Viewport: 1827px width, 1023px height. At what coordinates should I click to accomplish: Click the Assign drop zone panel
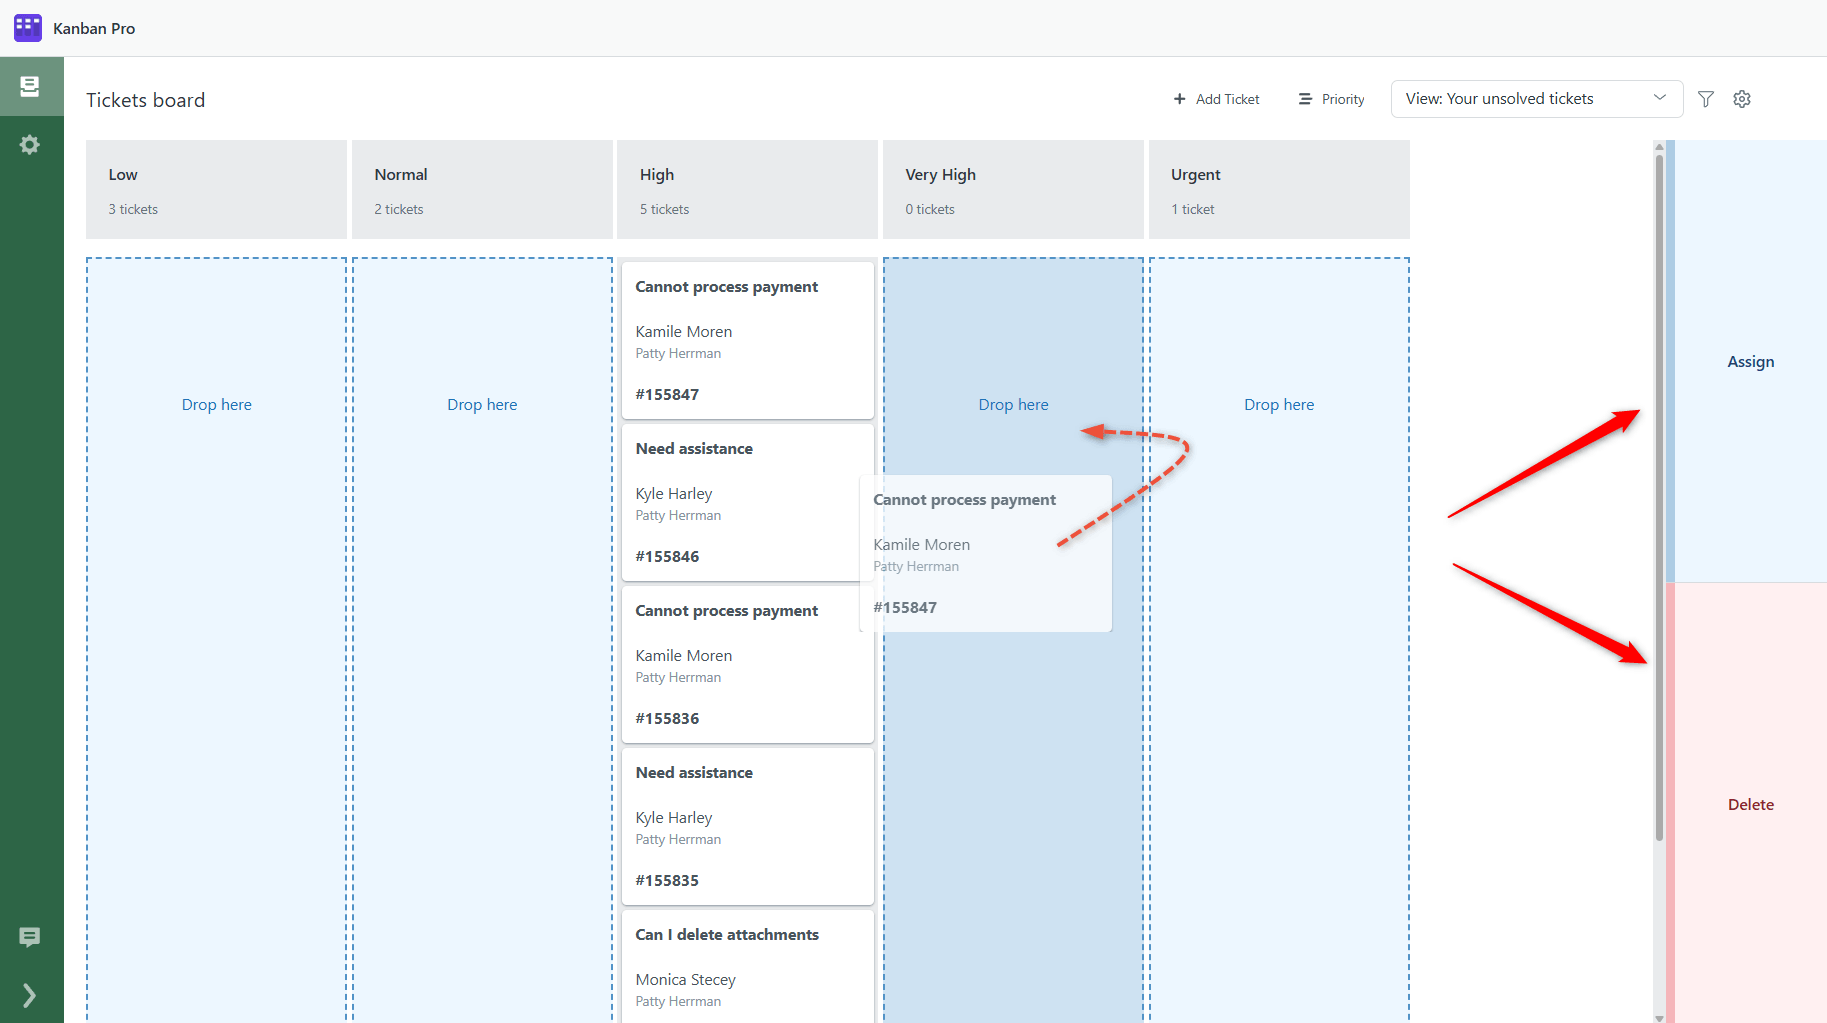pos(1750,361)
